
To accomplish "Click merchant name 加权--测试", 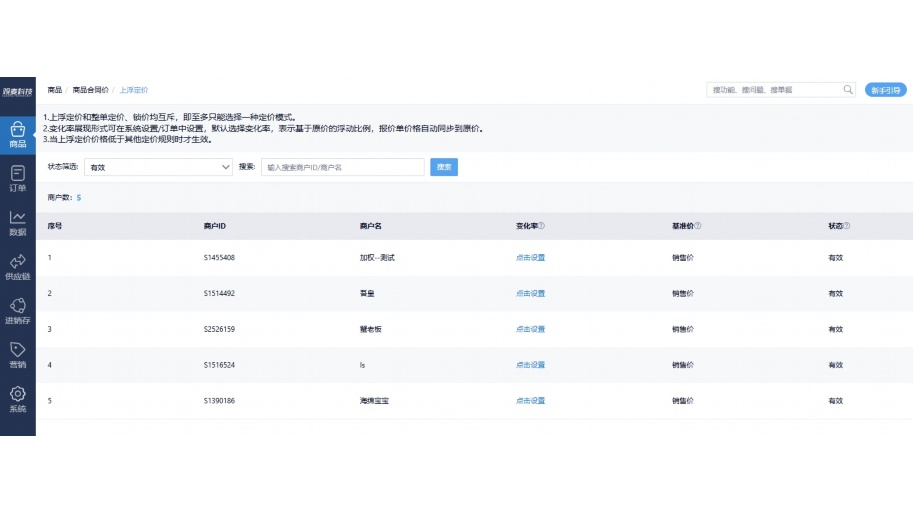I will coord(377,257).
